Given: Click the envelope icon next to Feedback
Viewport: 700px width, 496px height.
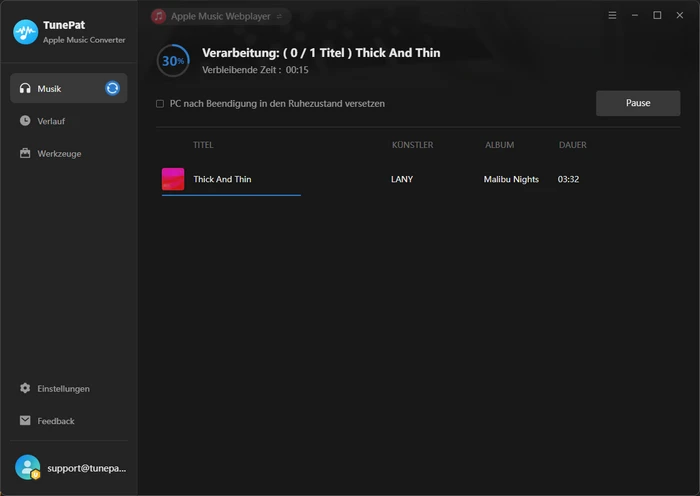Looking at the screenshot, I should [x=25, y=421].
